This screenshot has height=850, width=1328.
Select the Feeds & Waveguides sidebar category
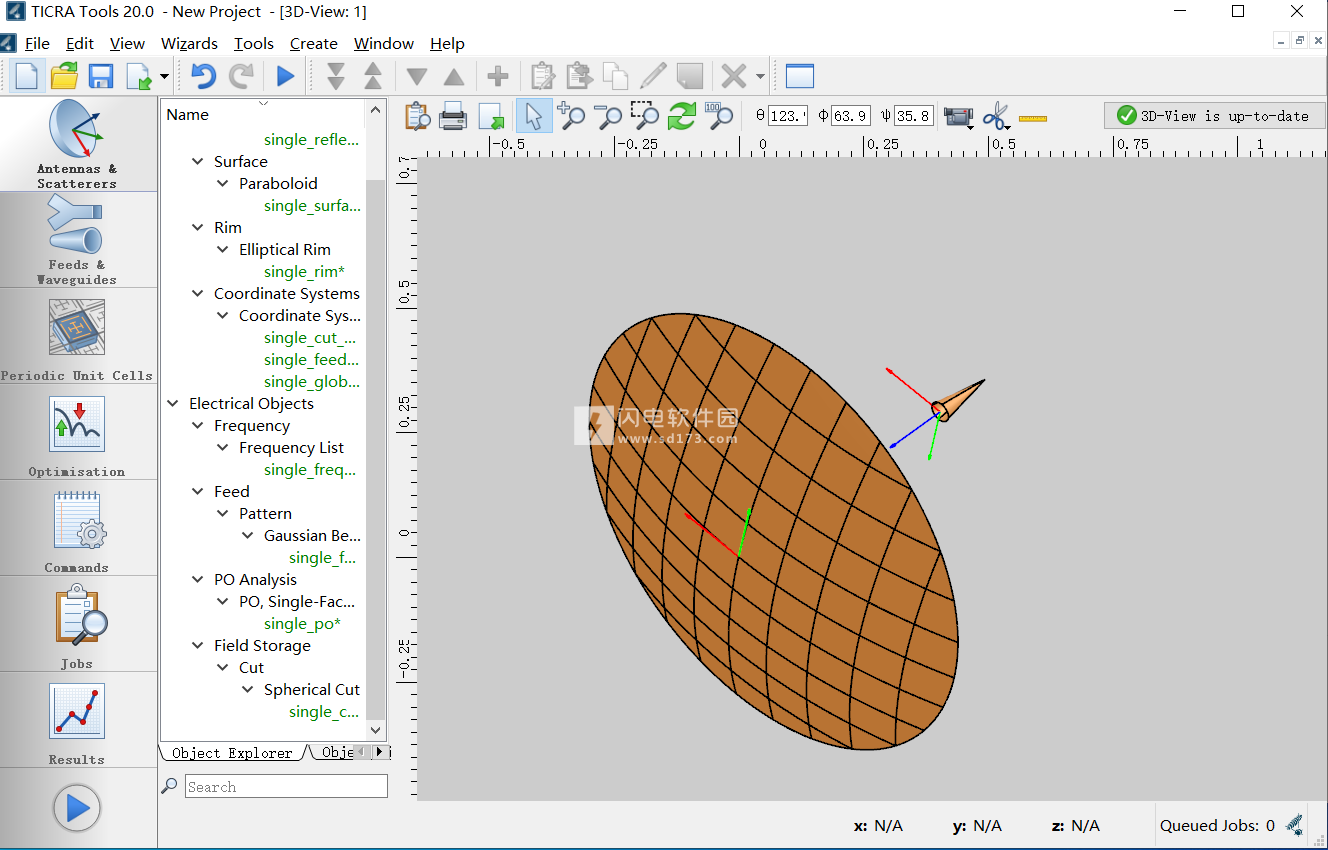click(78, 240)
